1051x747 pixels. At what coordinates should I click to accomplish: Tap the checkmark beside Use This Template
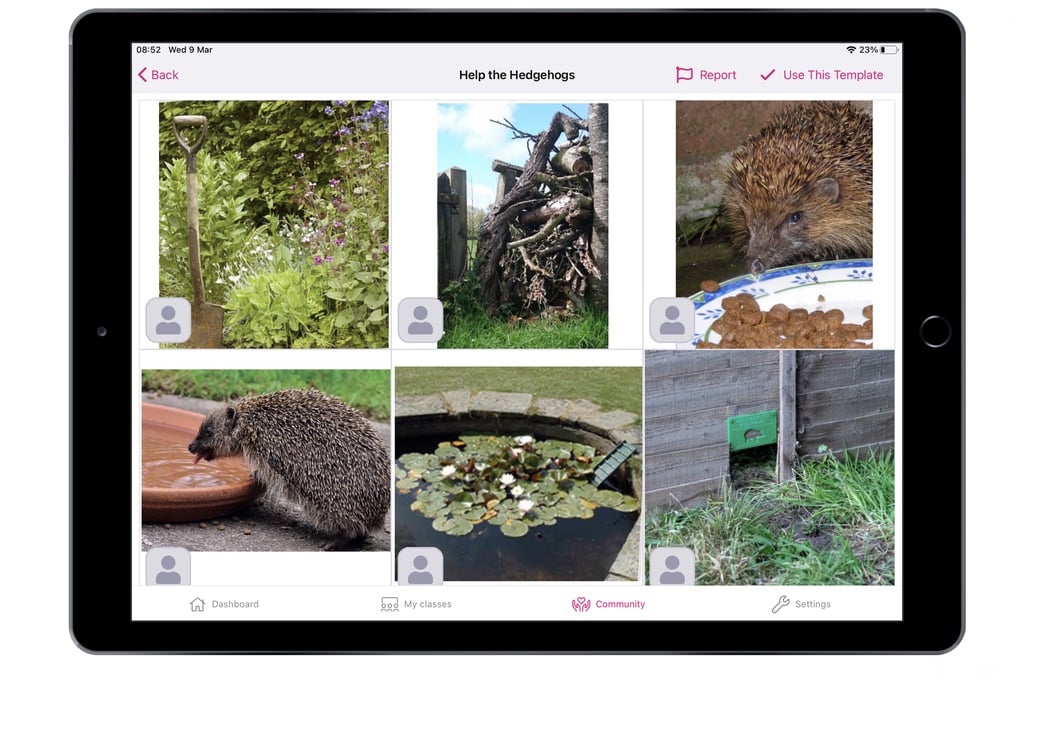768,74
